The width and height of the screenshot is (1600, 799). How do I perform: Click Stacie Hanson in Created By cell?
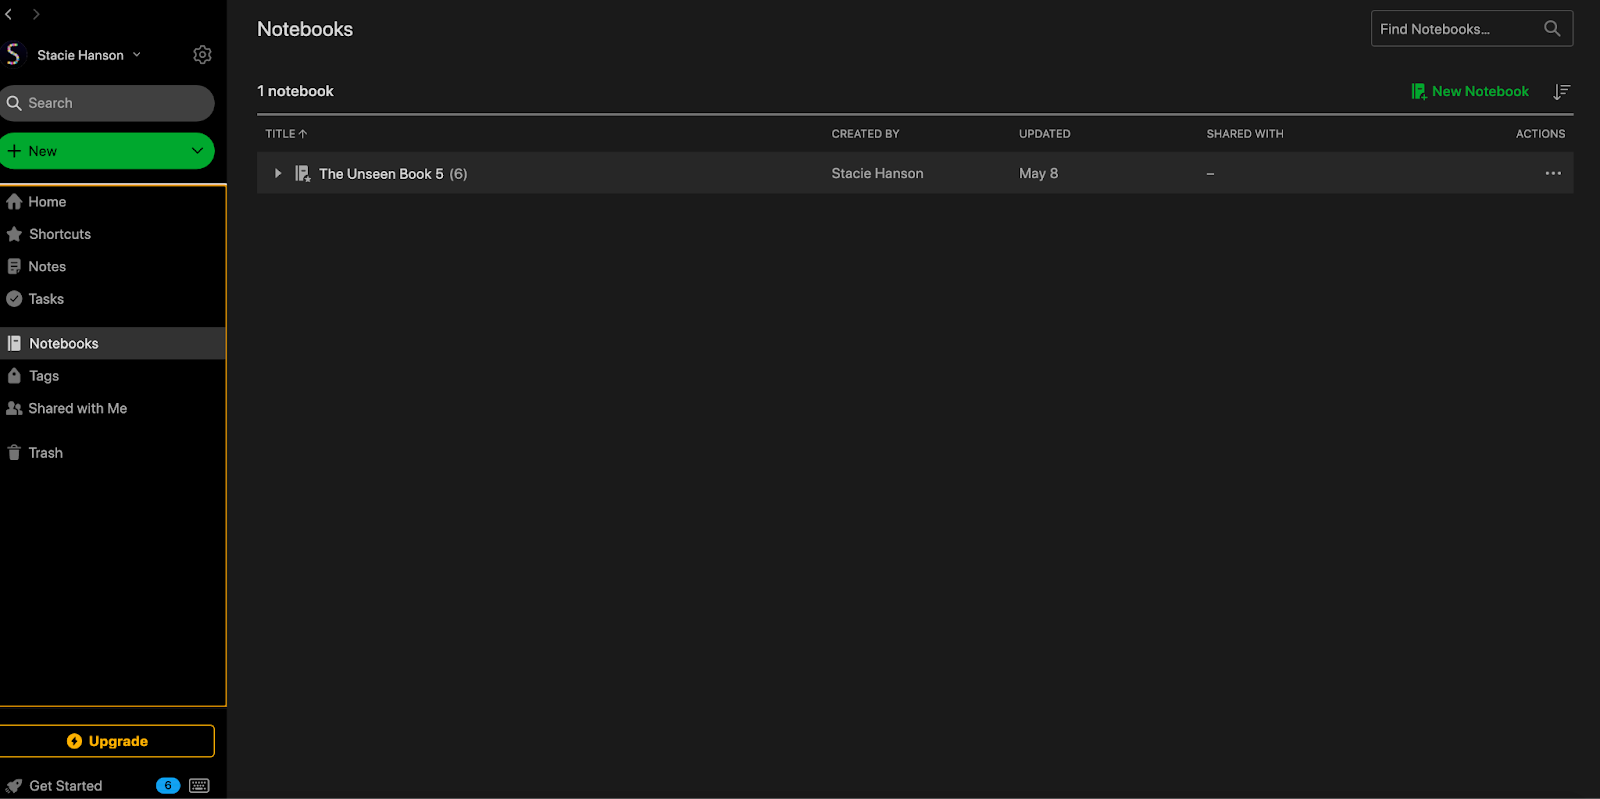coord(878,174)
